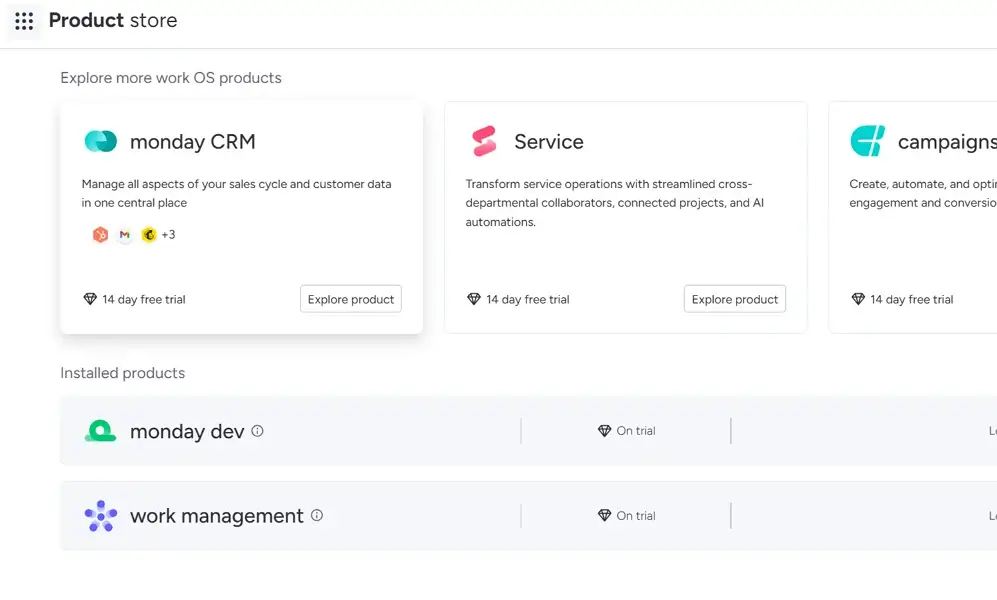
Task: Click the Service product logo icon
Action: [484, 142]
